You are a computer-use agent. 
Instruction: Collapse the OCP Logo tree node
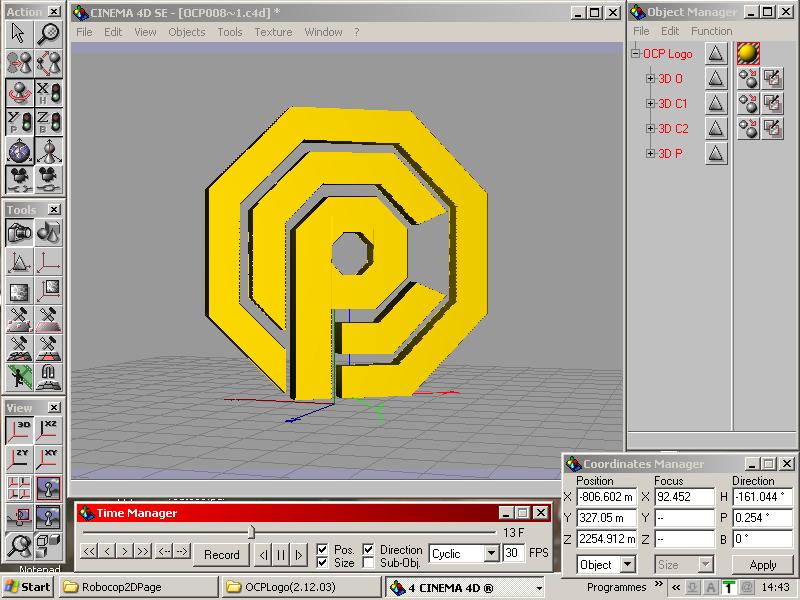point(635,54)
